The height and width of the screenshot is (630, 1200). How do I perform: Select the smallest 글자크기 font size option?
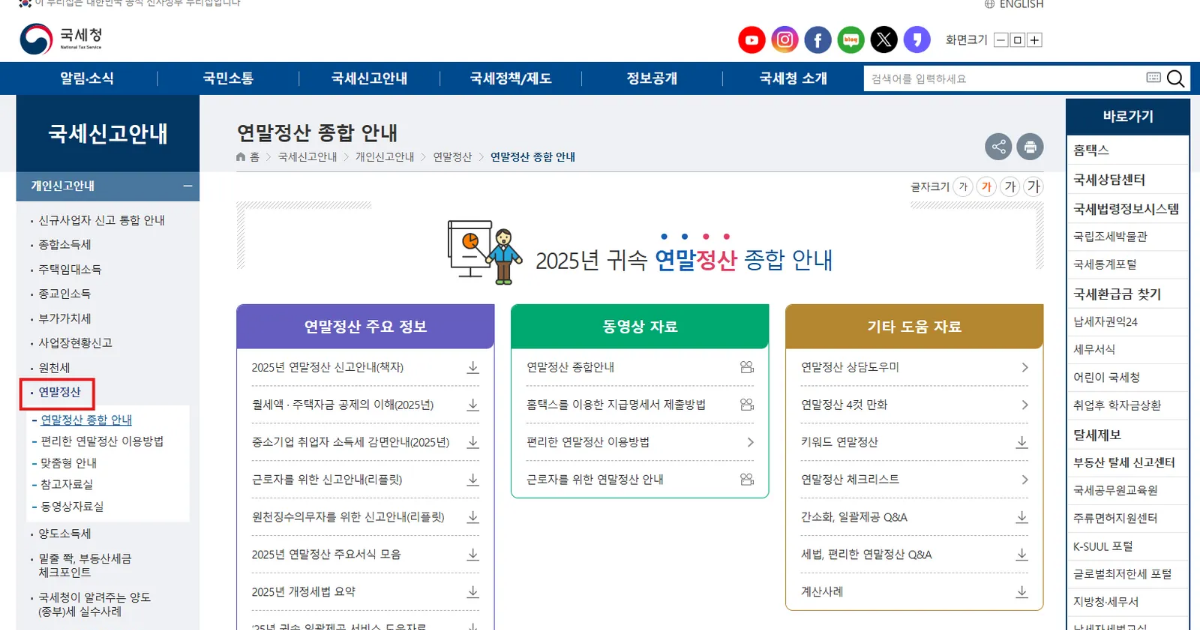pos(962,186)
